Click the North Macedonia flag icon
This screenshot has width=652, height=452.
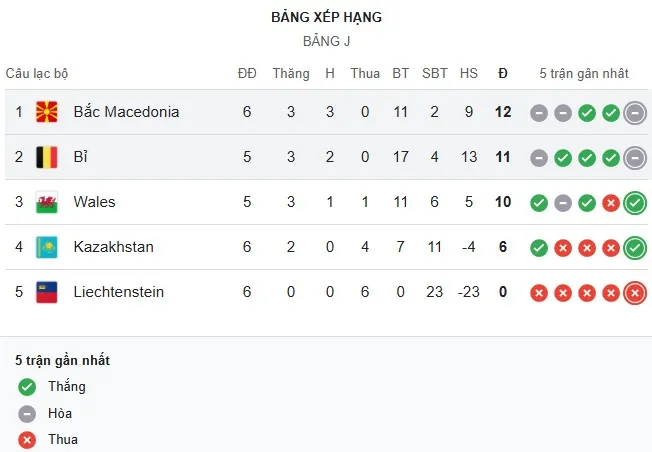[47, 112]
